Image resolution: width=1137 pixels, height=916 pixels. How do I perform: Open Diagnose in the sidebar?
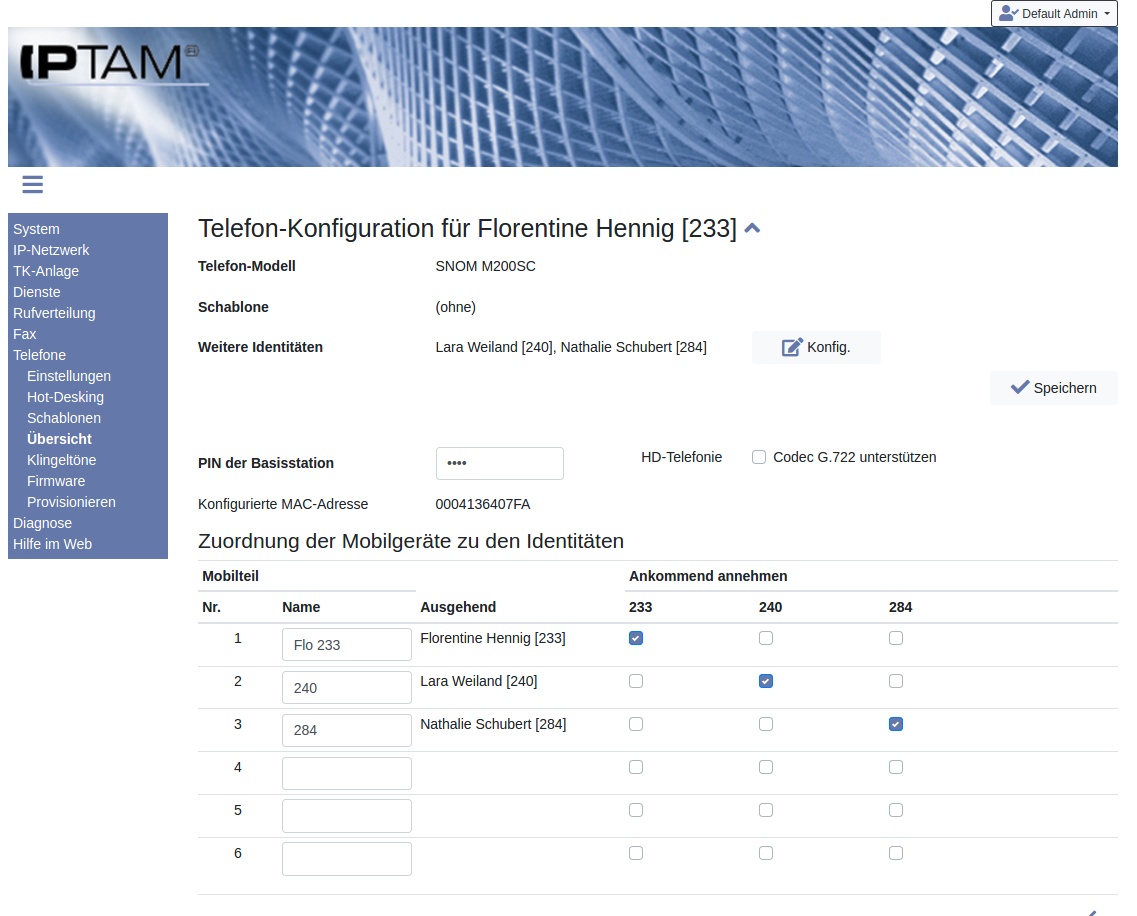click(42, 523)
